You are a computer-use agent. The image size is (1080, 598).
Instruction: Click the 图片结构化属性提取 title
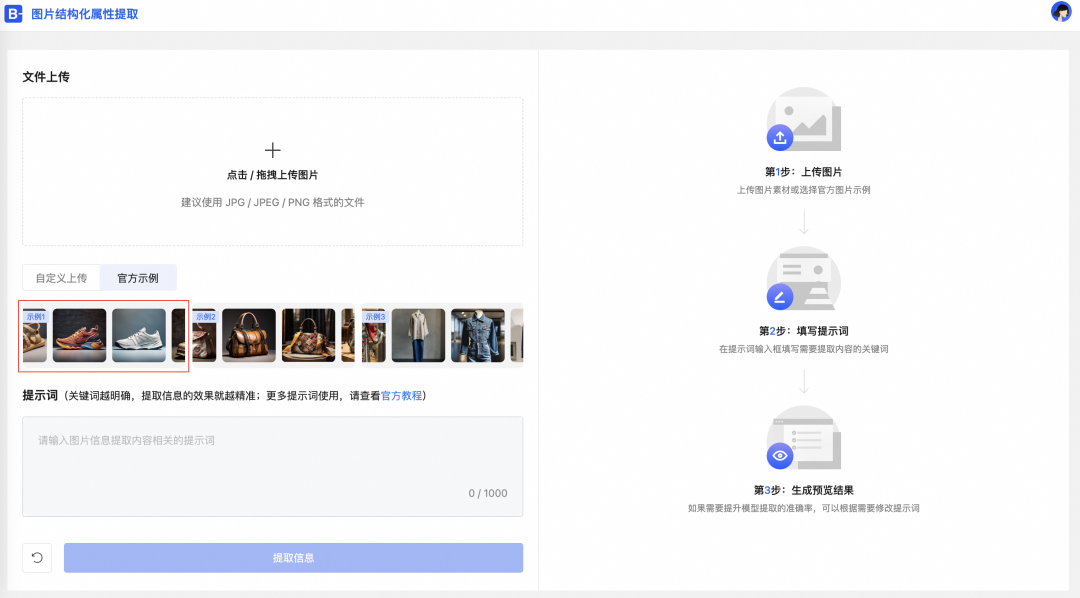[x=85, y=14]
